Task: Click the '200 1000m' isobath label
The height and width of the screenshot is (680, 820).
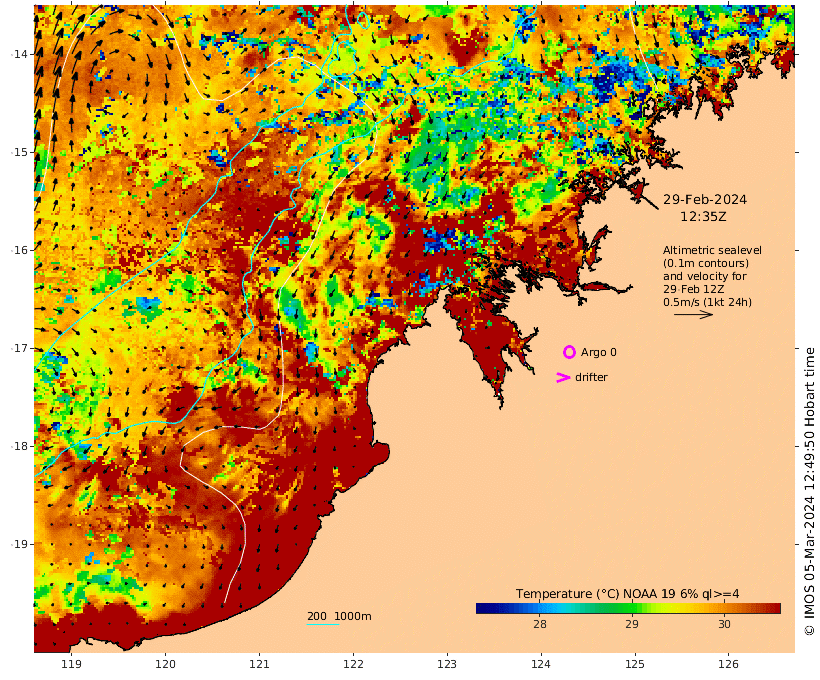Action: (x=339, y=616)
